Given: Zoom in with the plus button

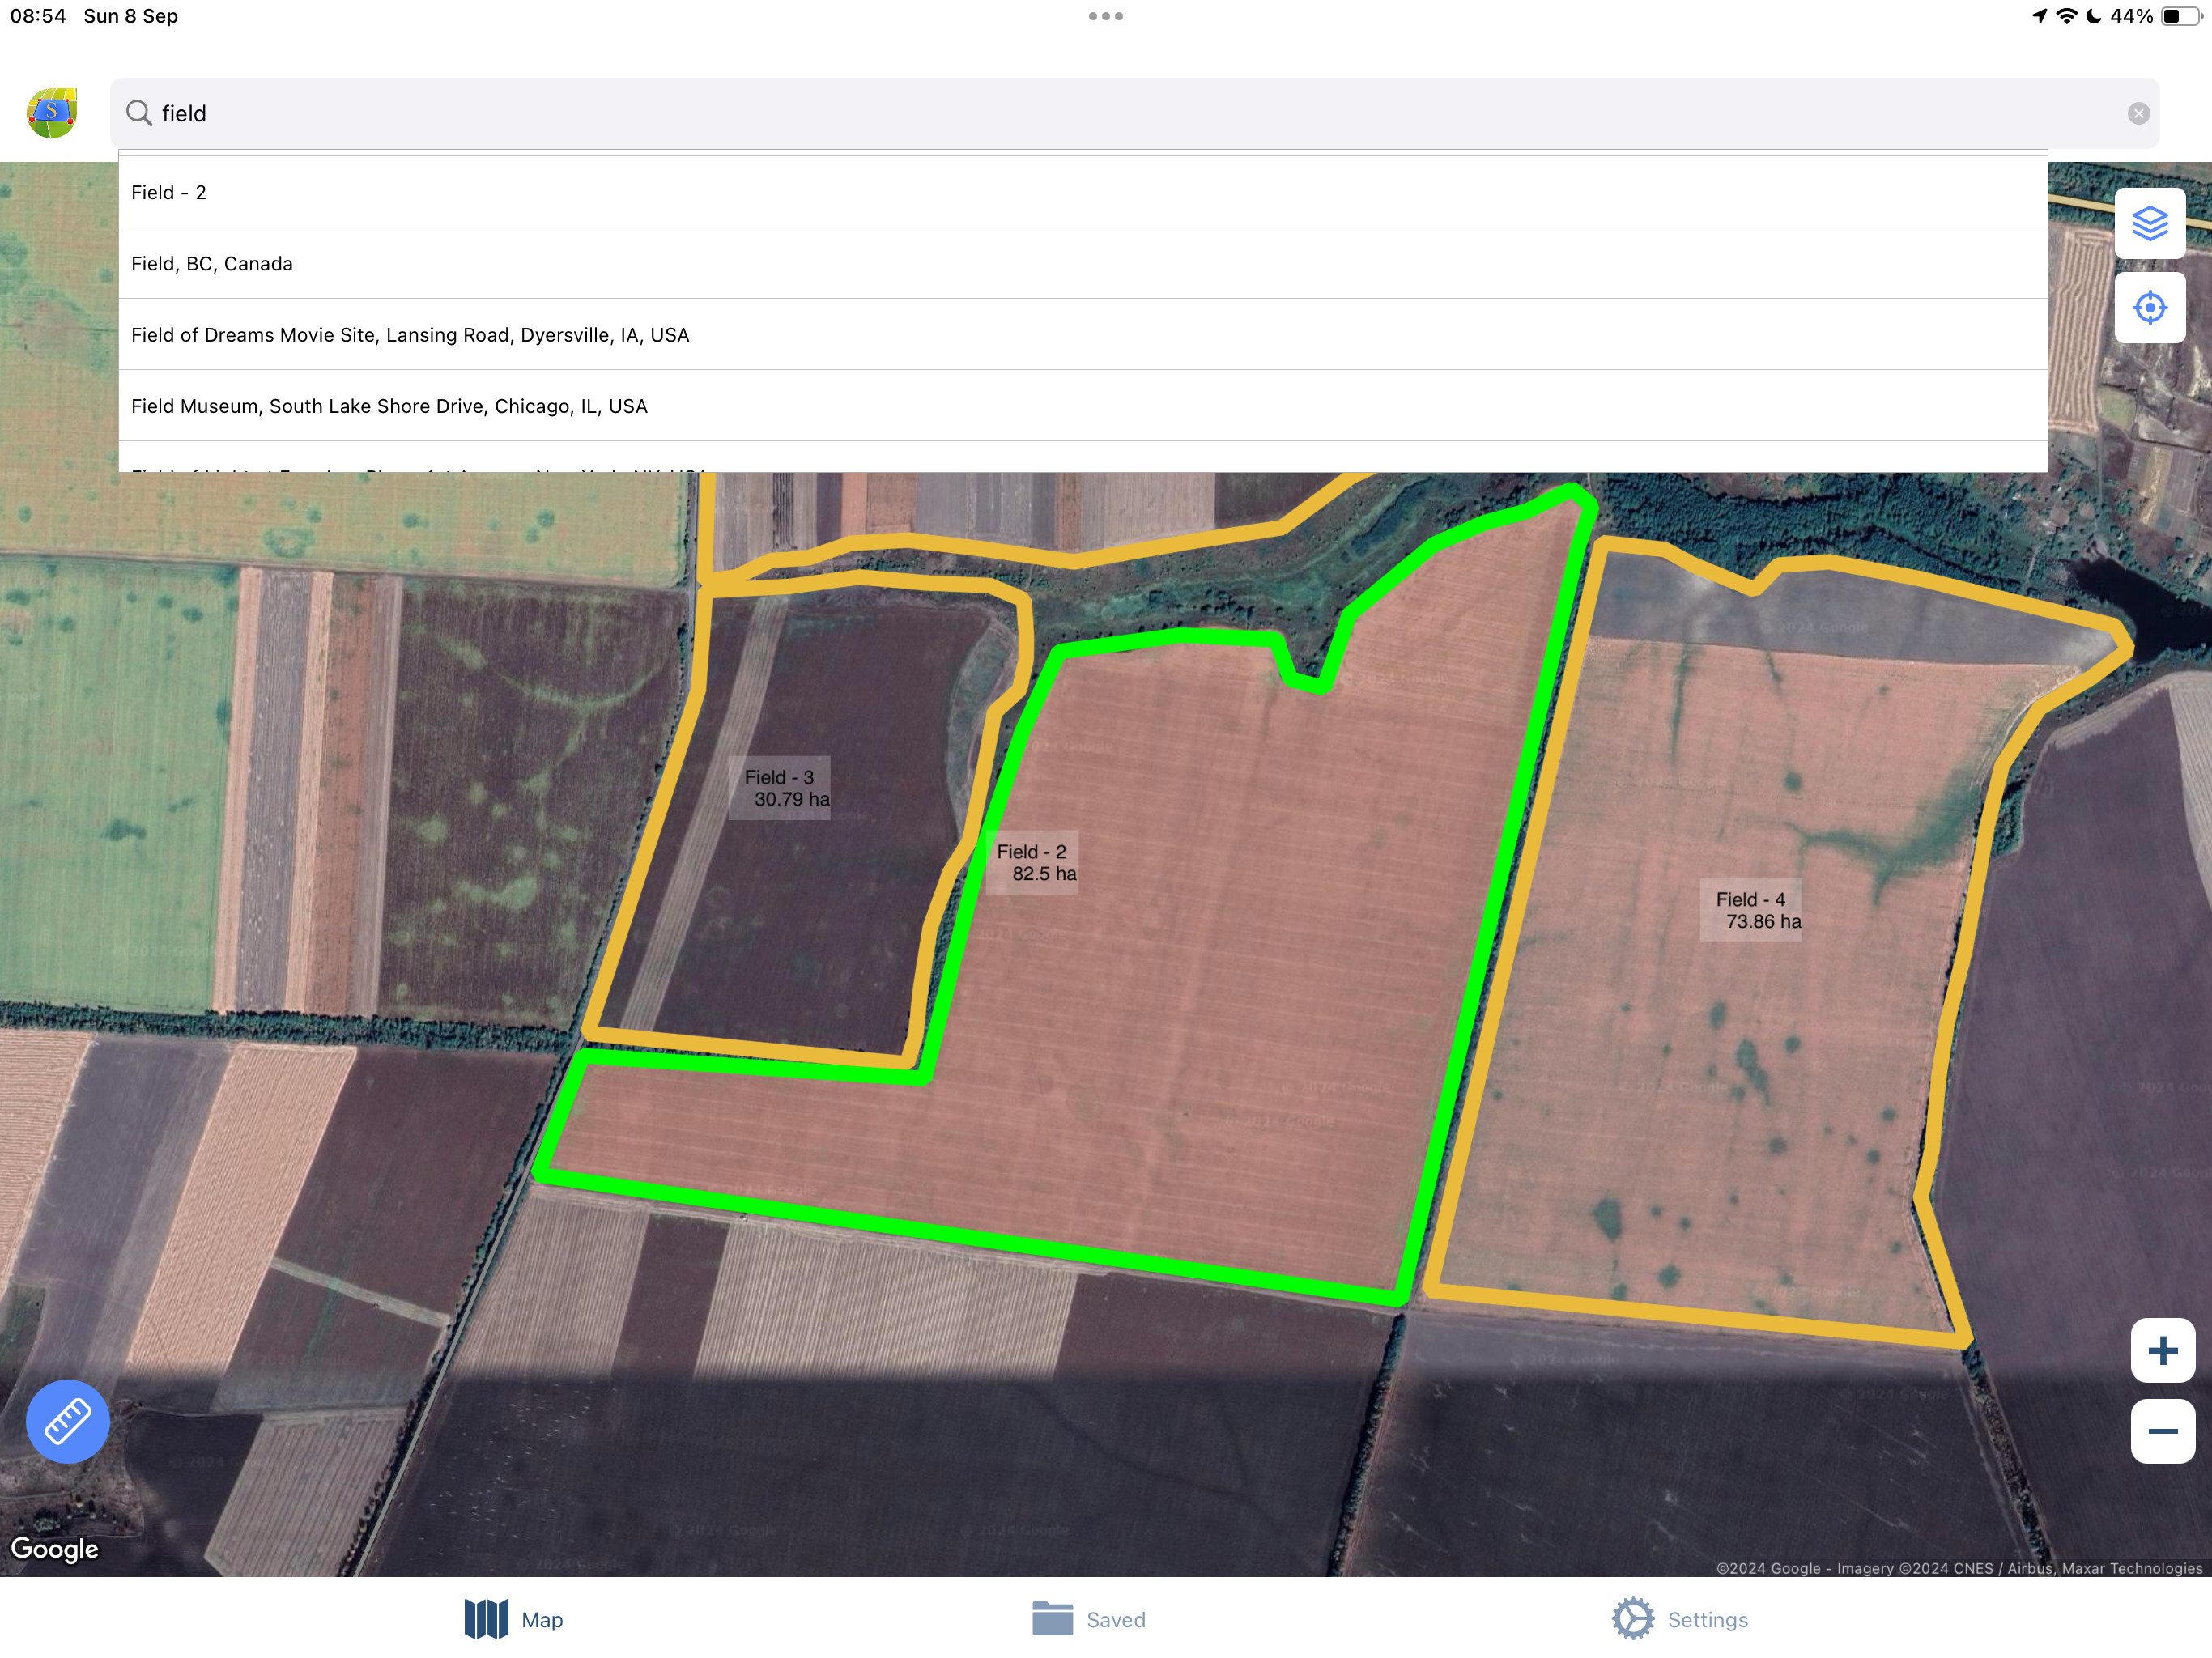Looking at the screenshot, I should [x=2162, y=1351].
